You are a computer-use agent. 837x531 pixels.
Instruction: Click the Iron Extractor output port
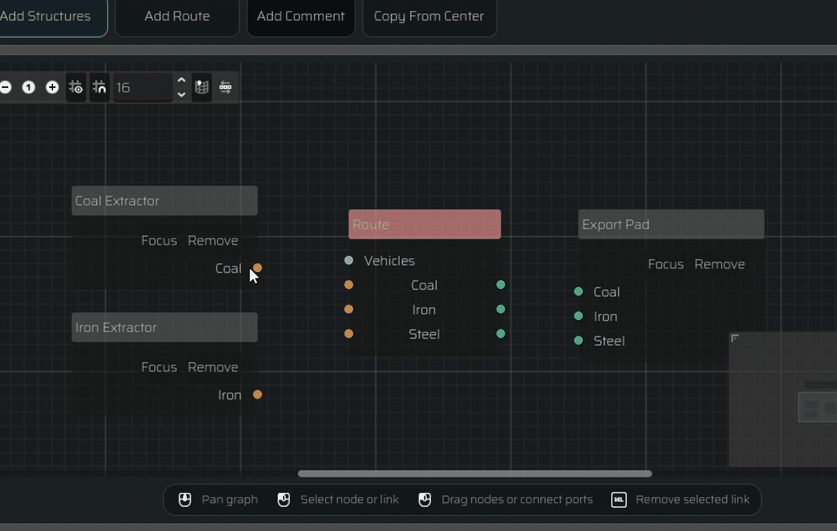258,395
